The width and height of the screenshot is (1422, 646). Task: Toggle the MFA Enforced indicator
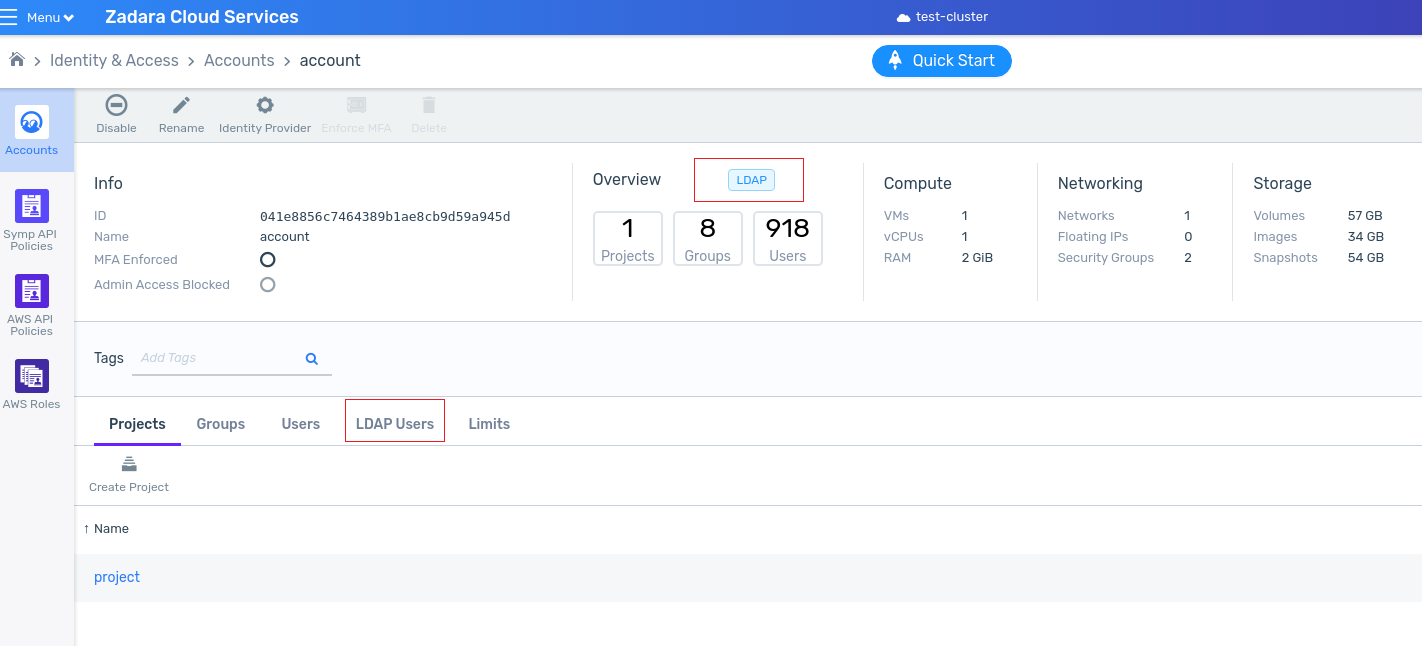pos(267,259)
